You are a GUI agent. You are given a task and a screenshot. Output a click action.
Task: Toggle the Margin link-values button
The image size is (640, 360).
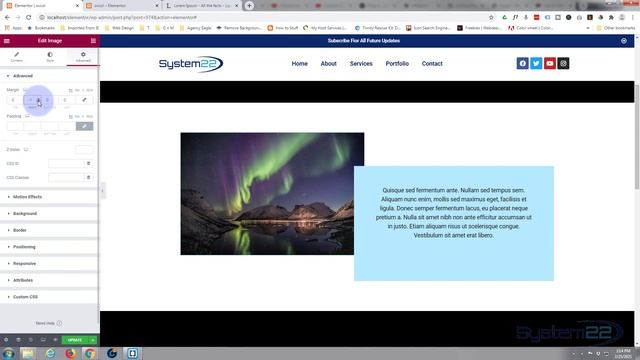[84, 100]
